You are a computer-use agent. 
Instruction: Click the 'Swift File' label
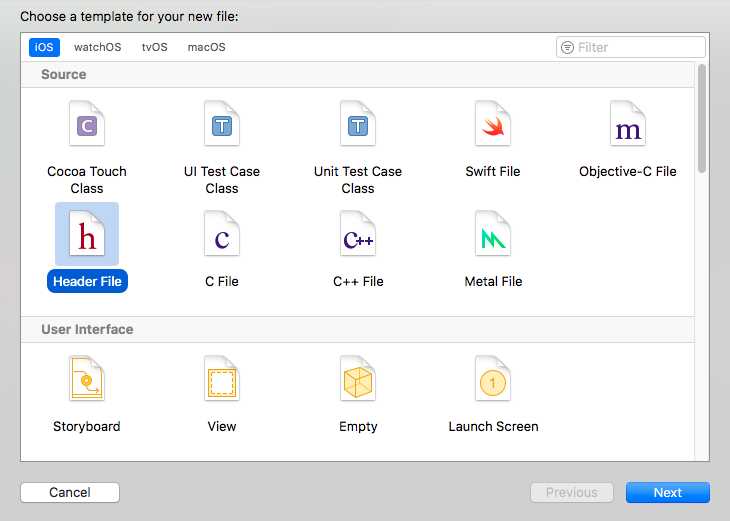click(493, 171)
